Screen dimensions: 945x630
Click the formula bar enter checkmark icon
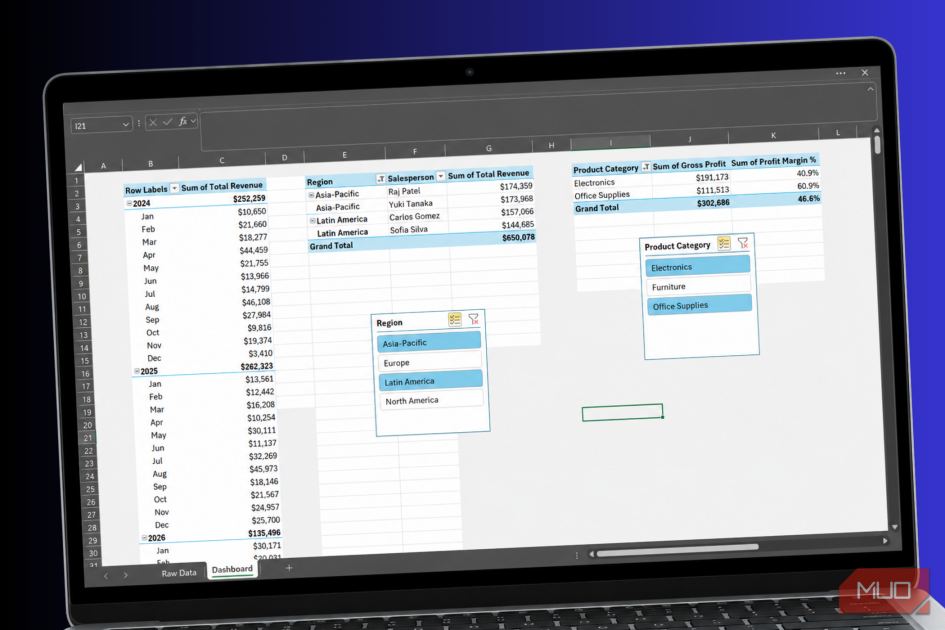(x=168, y=122)
